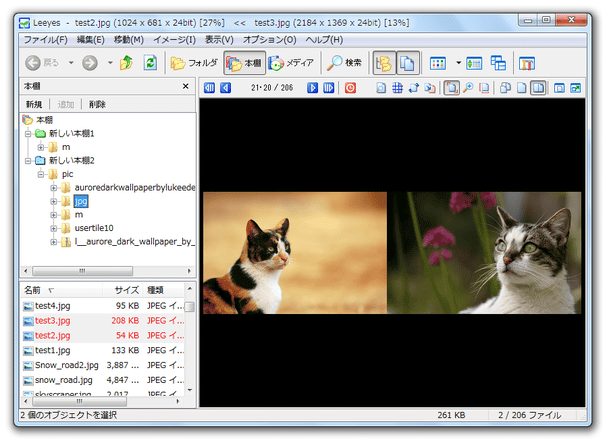This screenshot has height=441, width=607.
Task: Toggle the folder tree pane icon
Action: click(x=384, y=63)
